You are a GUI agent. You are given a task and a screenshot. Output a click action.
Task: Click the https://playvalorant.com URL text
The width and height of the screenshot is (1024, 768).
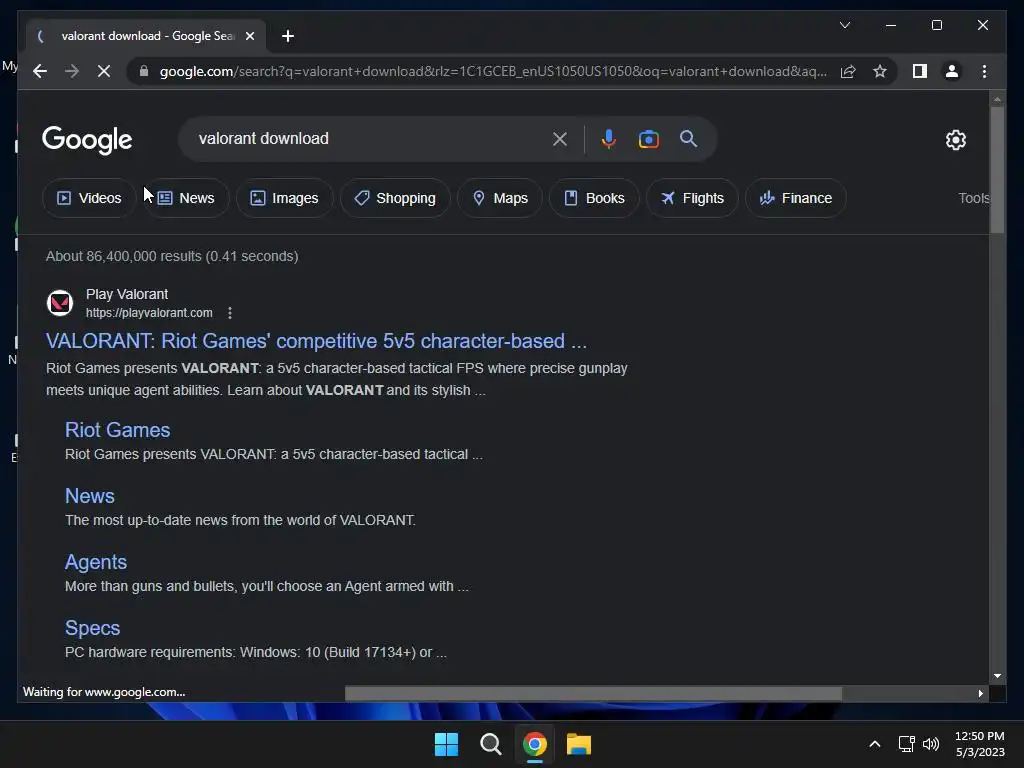pos(149,313)
